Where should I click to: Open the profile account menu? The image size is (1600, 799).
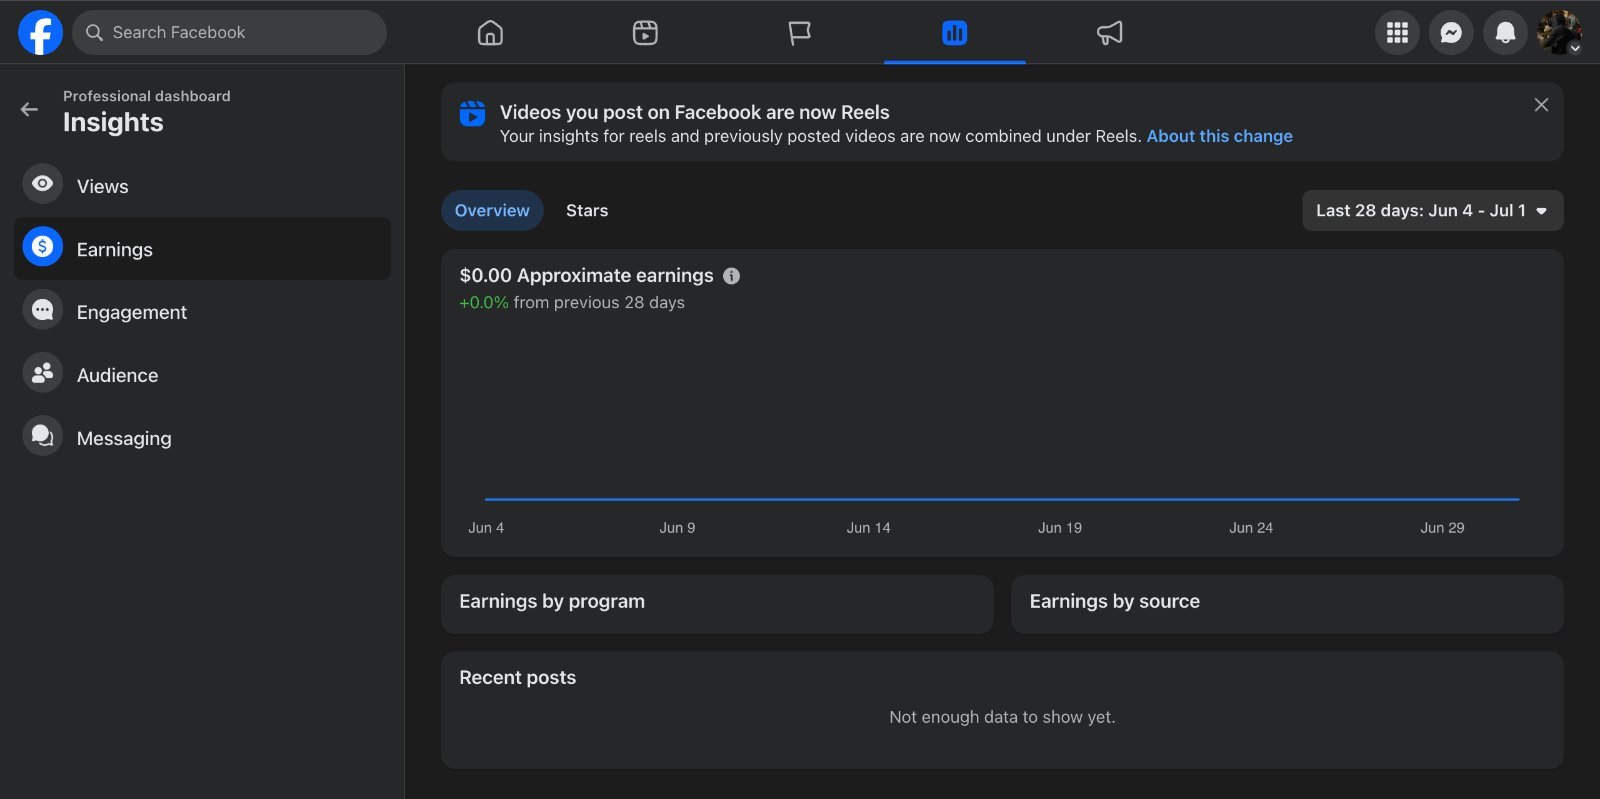click(x=1559, y=33)
